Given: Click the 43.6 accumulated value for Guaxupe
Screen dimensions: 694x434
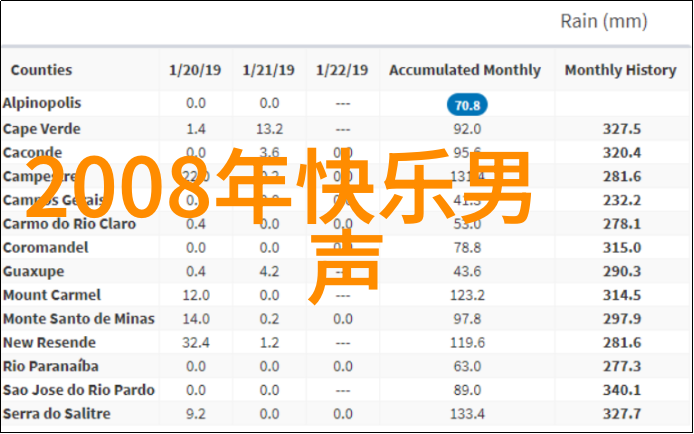Looking at the screenshot, I should (467, 272).
